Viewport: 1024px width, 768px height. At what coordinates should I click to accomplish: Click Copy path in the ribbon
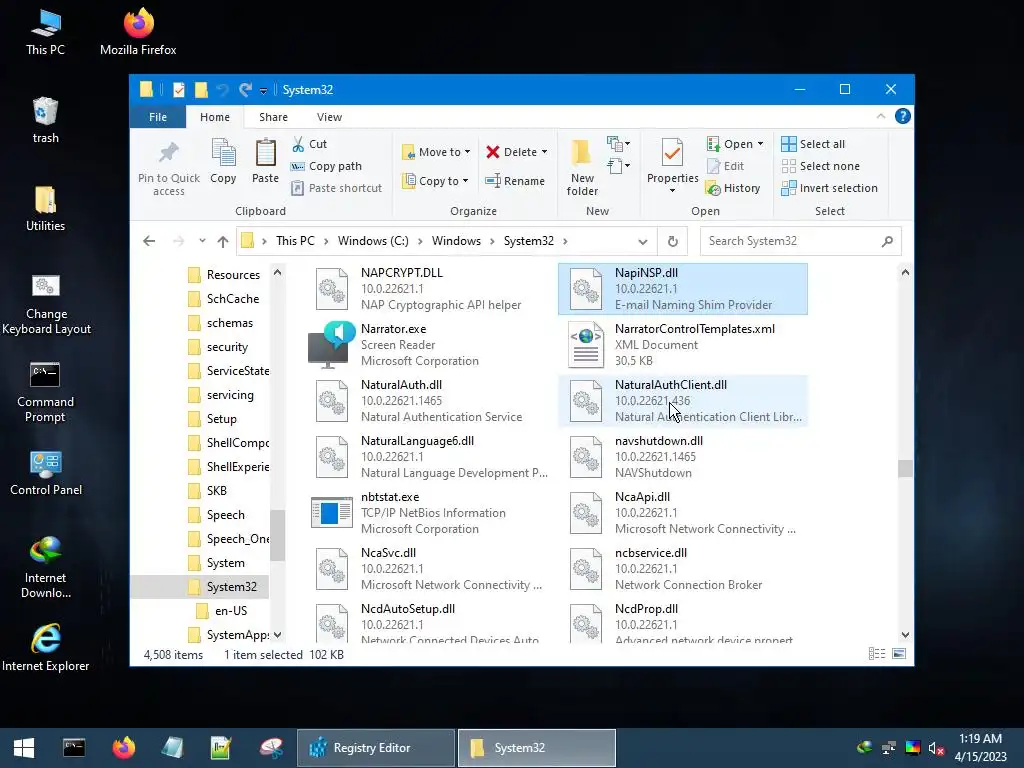(327, 166)
